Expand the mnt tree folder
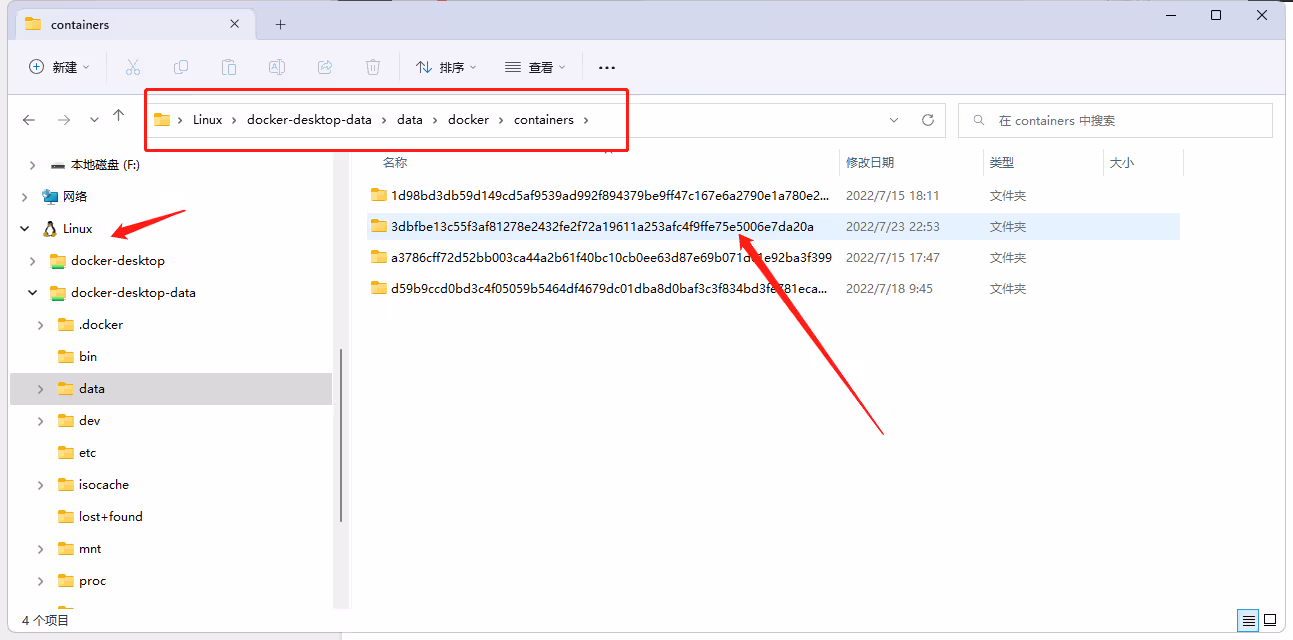The height and width of the screenshot is (640, 1293). tap(41, 549)
